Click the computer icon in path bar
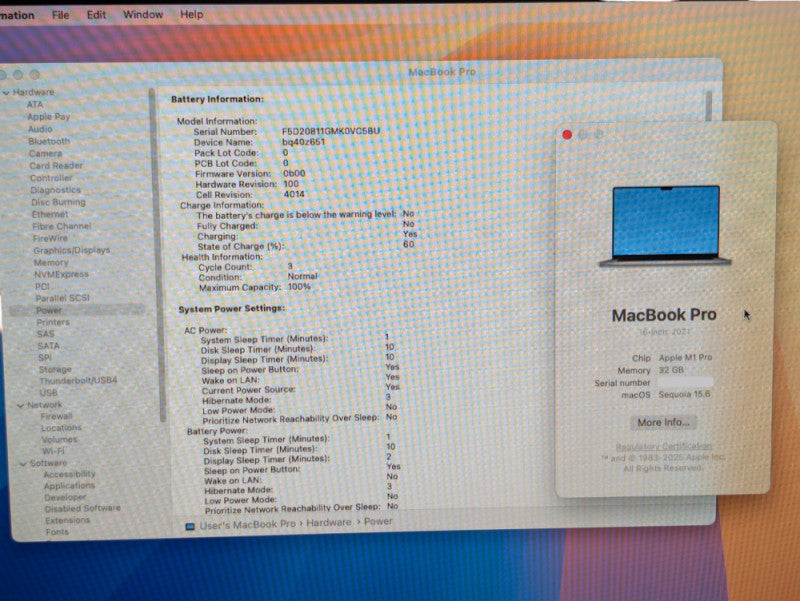Image resolution: width=800 pixels, height=601 pixels. tap(190, 526)
